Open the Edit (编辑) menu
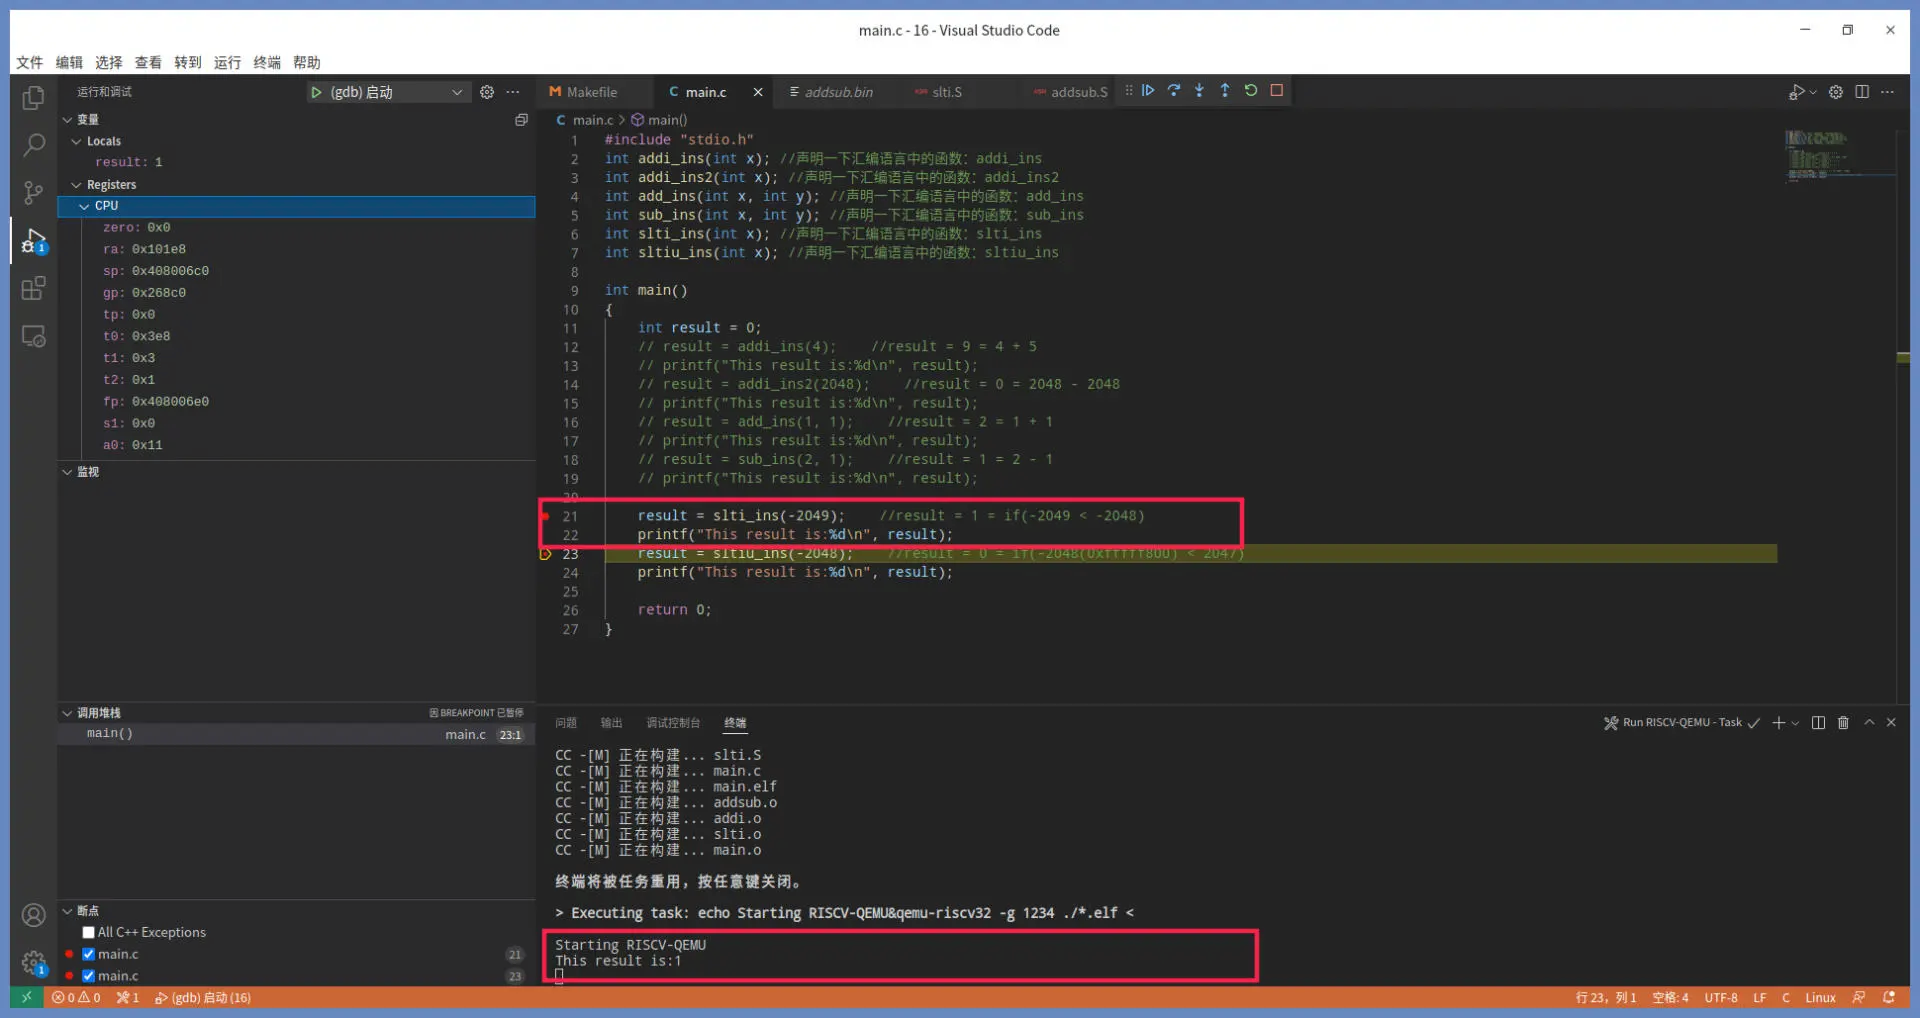Viewport: 1920px width, 1018px height. (70, 62)
